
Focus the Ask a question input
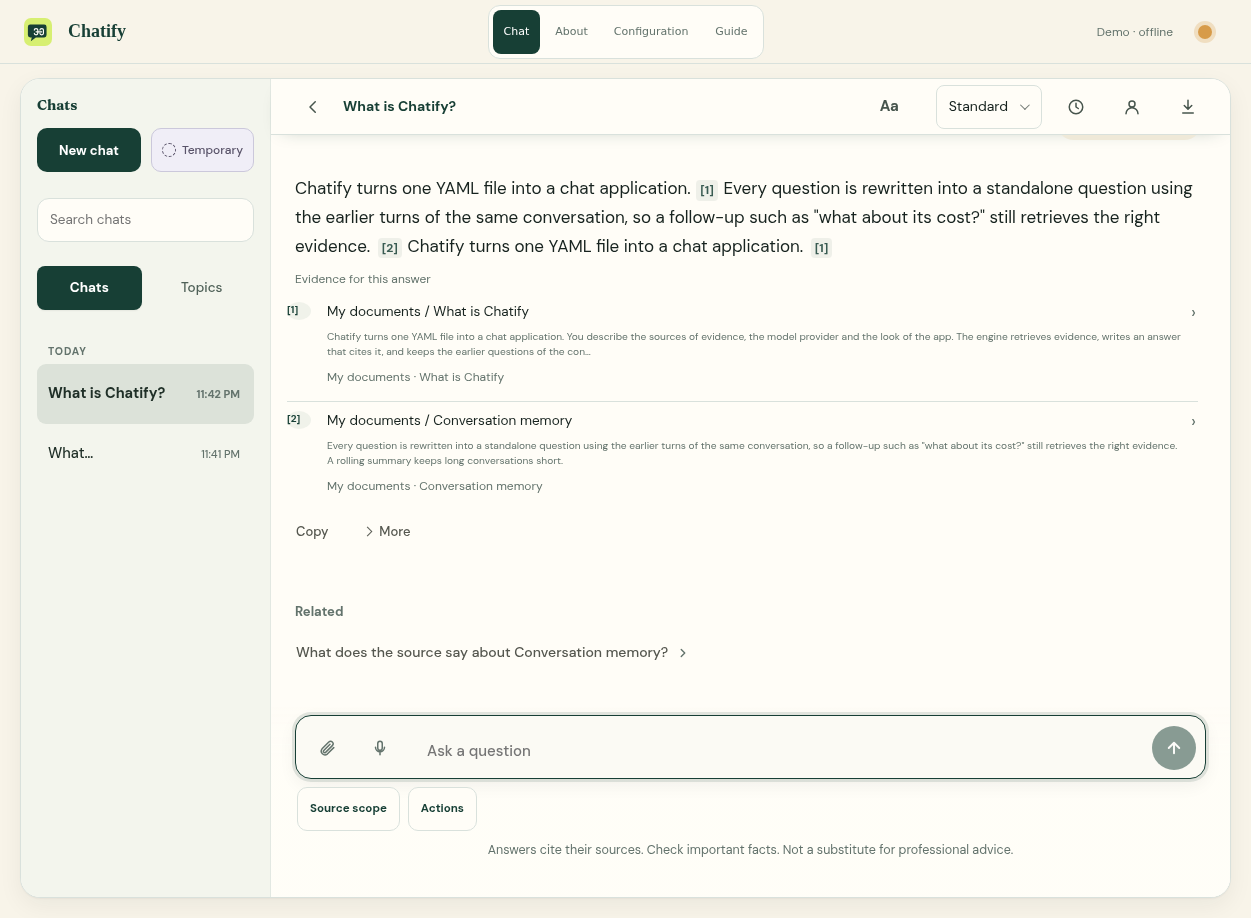pos(780,750)
